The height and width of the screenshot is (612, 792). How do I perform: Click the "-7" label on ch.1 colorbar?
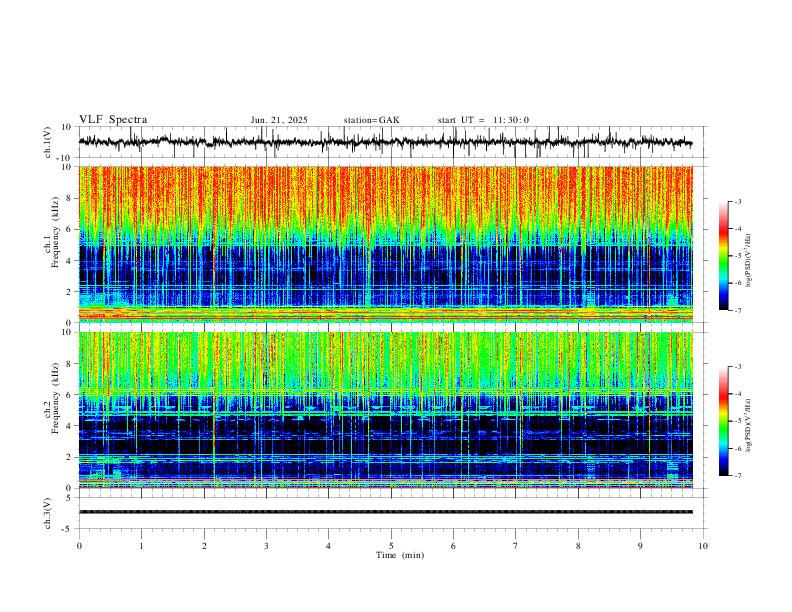coord(737,310)
